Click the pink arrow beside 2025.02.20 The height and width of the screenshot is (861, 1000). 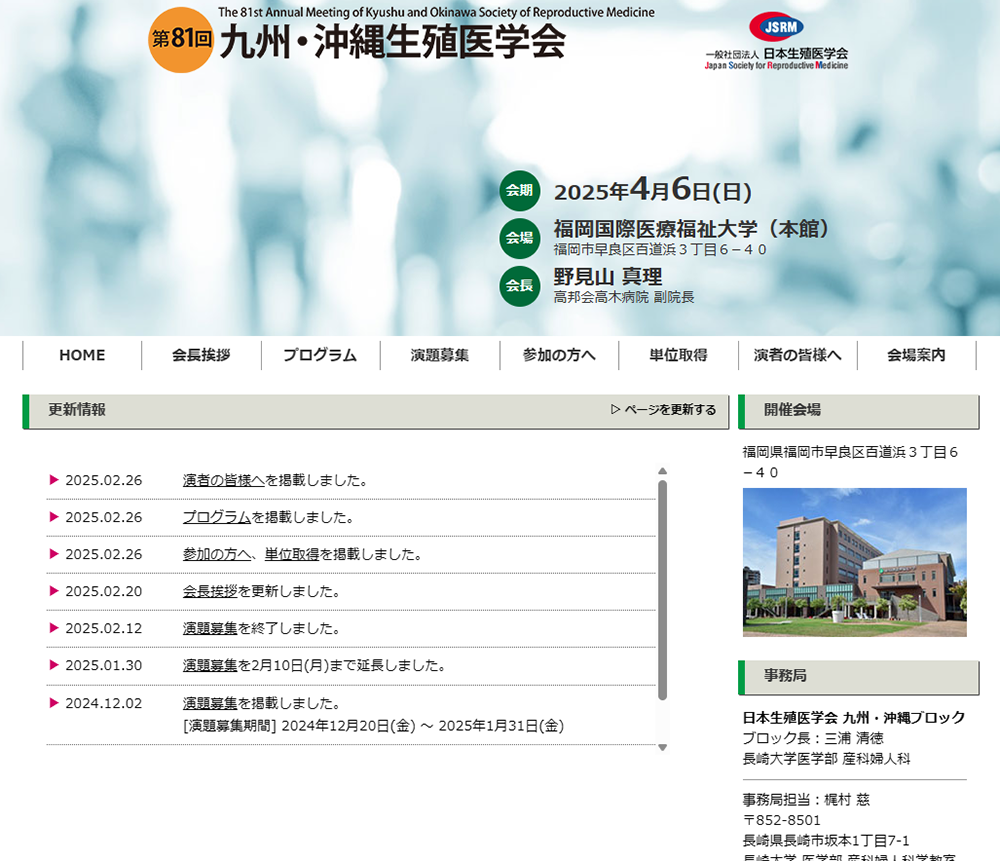pos(54,591)
